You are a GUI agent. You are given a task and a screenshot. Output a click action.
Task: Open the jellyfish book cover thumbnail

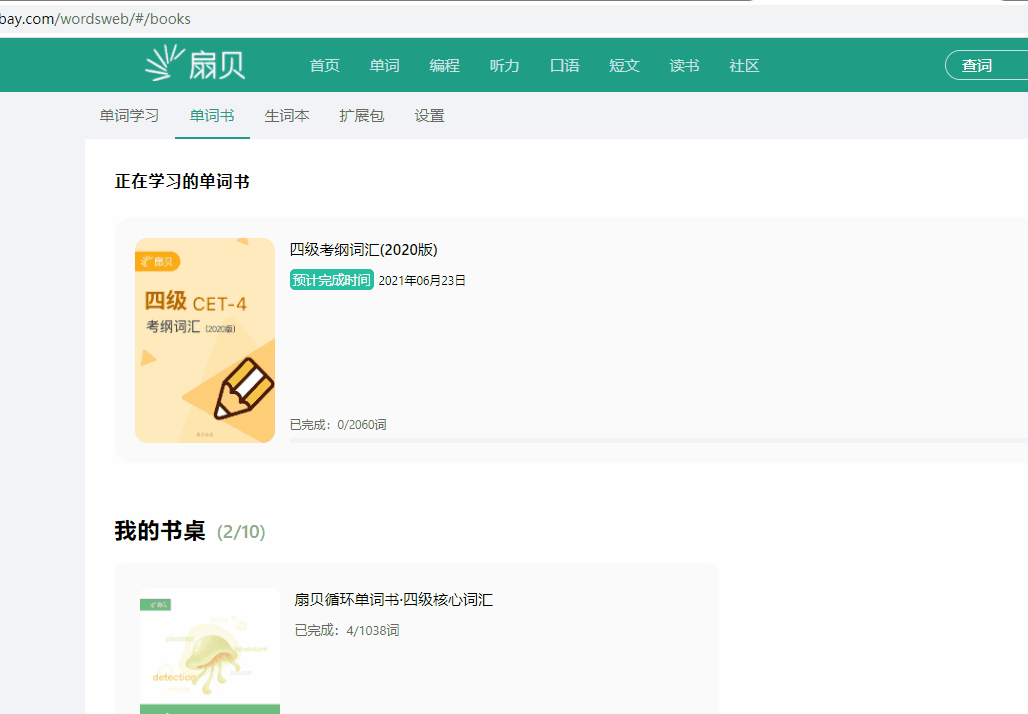(x=210, y=651)
